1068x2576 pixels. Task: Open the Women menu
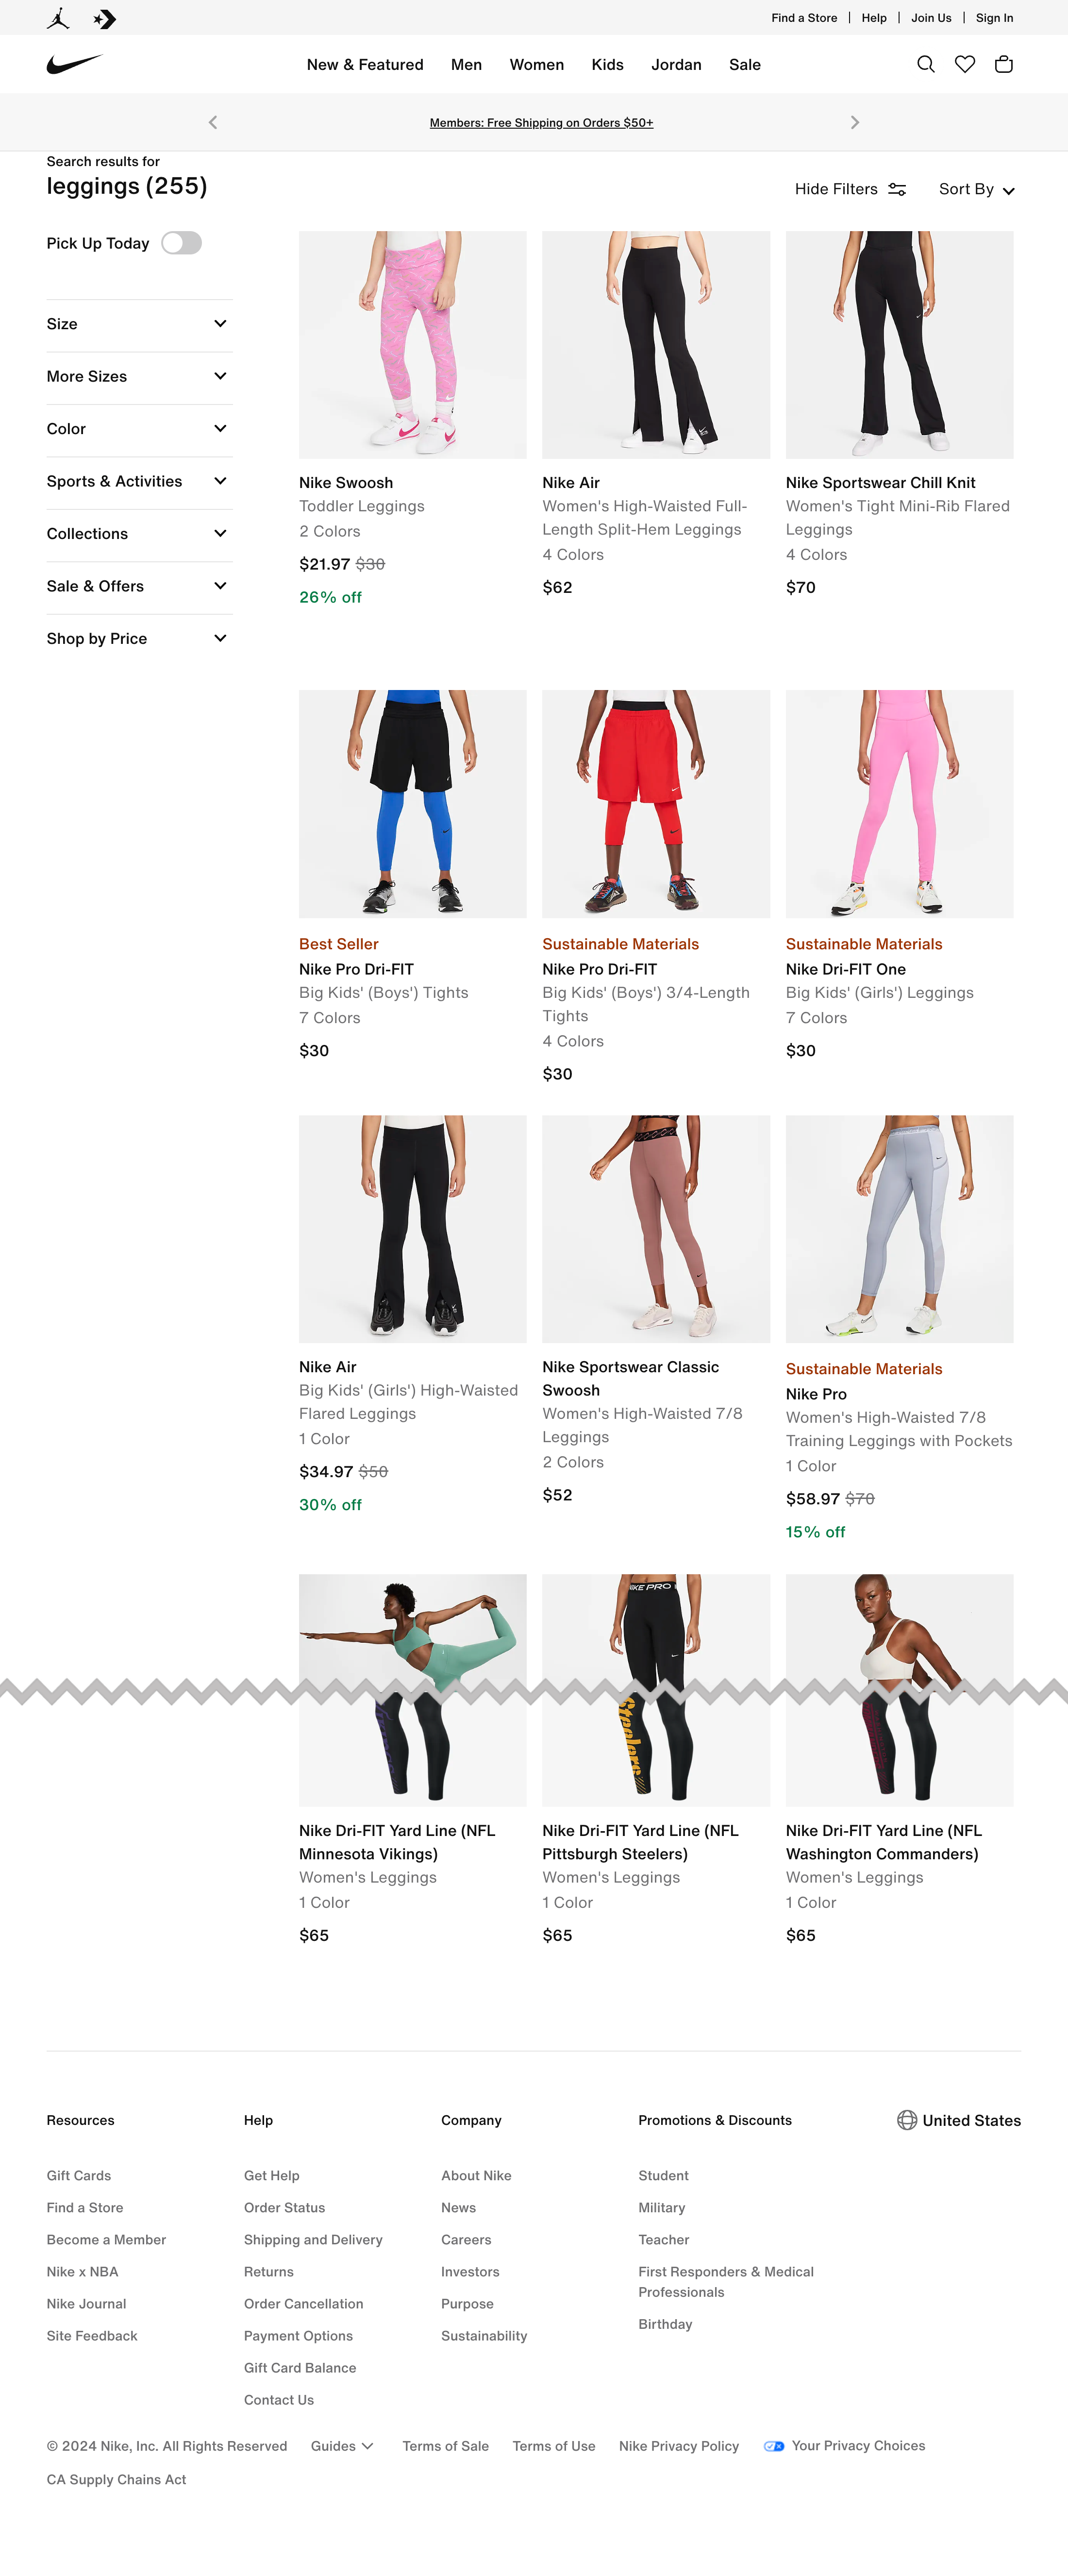click(x=537, y=64)
